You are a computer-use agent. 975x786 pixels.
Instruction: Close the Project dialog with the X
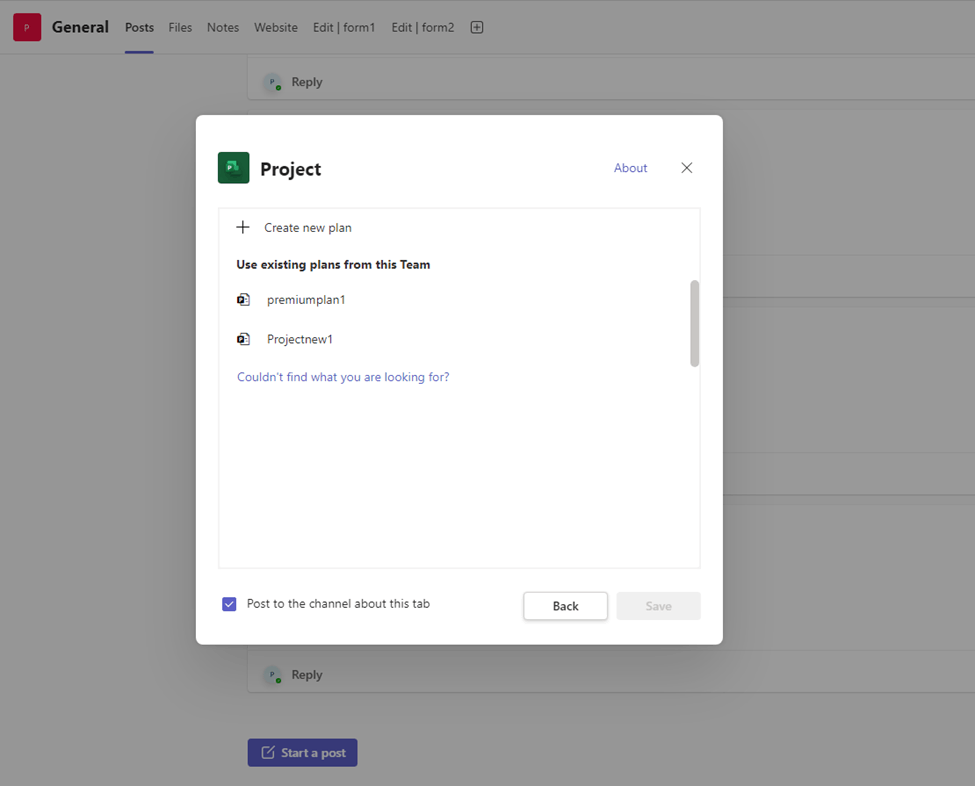point(686,168)
